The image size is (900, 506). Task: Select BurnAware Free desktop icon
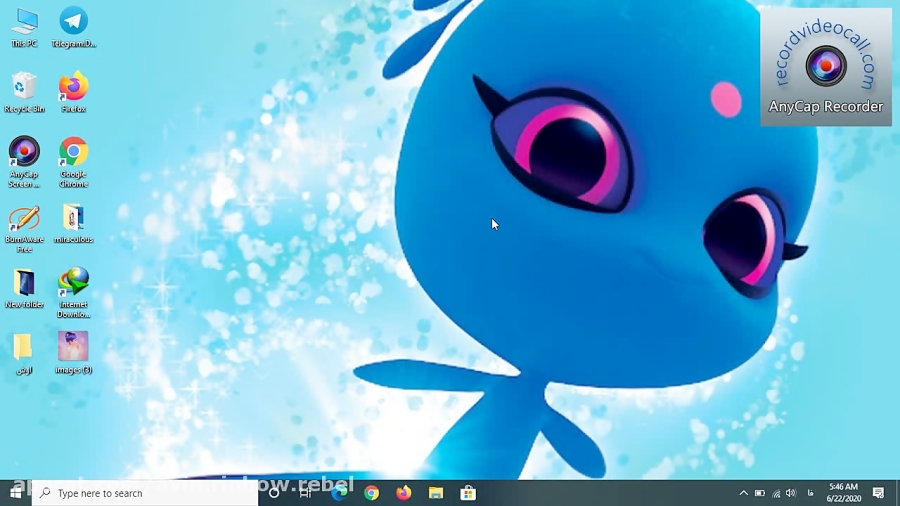(24, 228)
